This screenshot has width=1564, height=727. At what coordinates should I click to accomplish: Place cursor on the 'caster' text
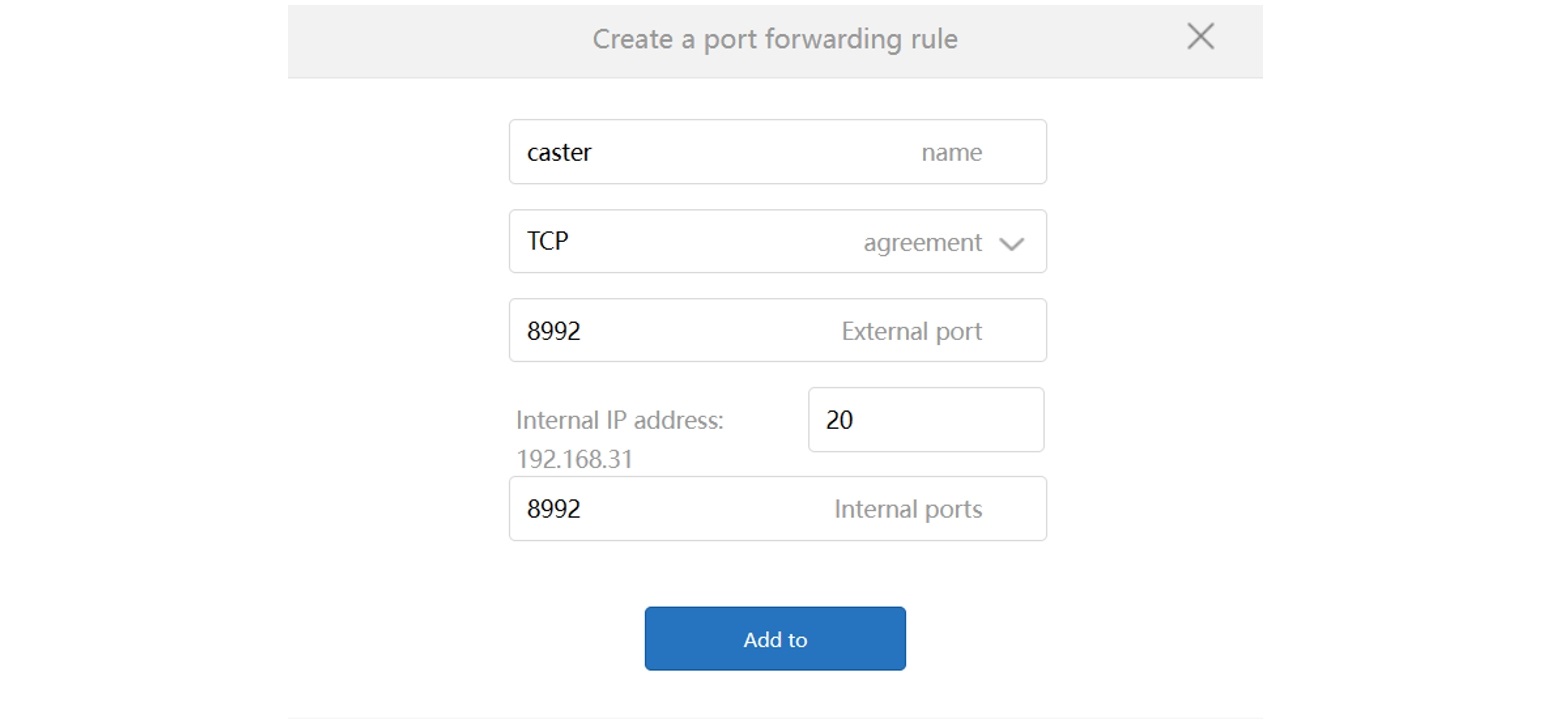tap(559, 152)
